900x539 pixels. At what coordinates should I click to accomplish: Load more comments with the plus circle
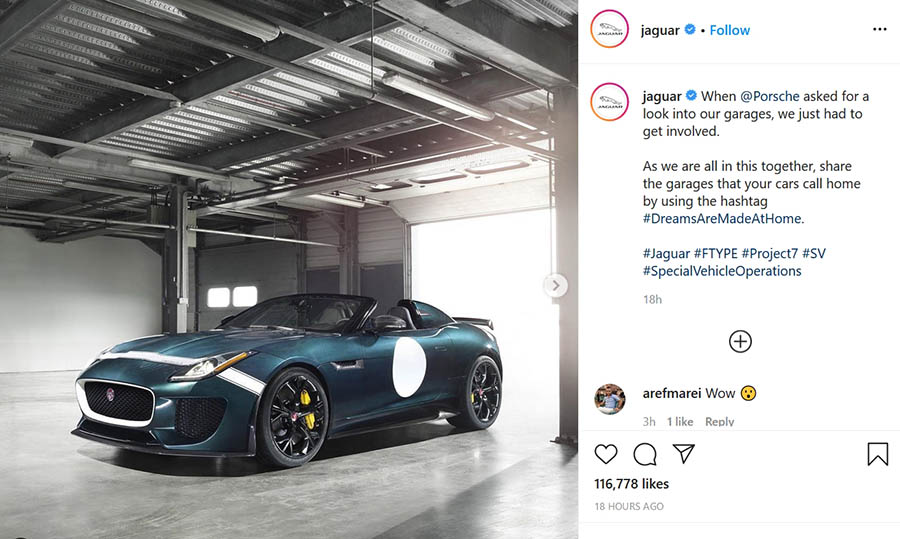(740, 342)
